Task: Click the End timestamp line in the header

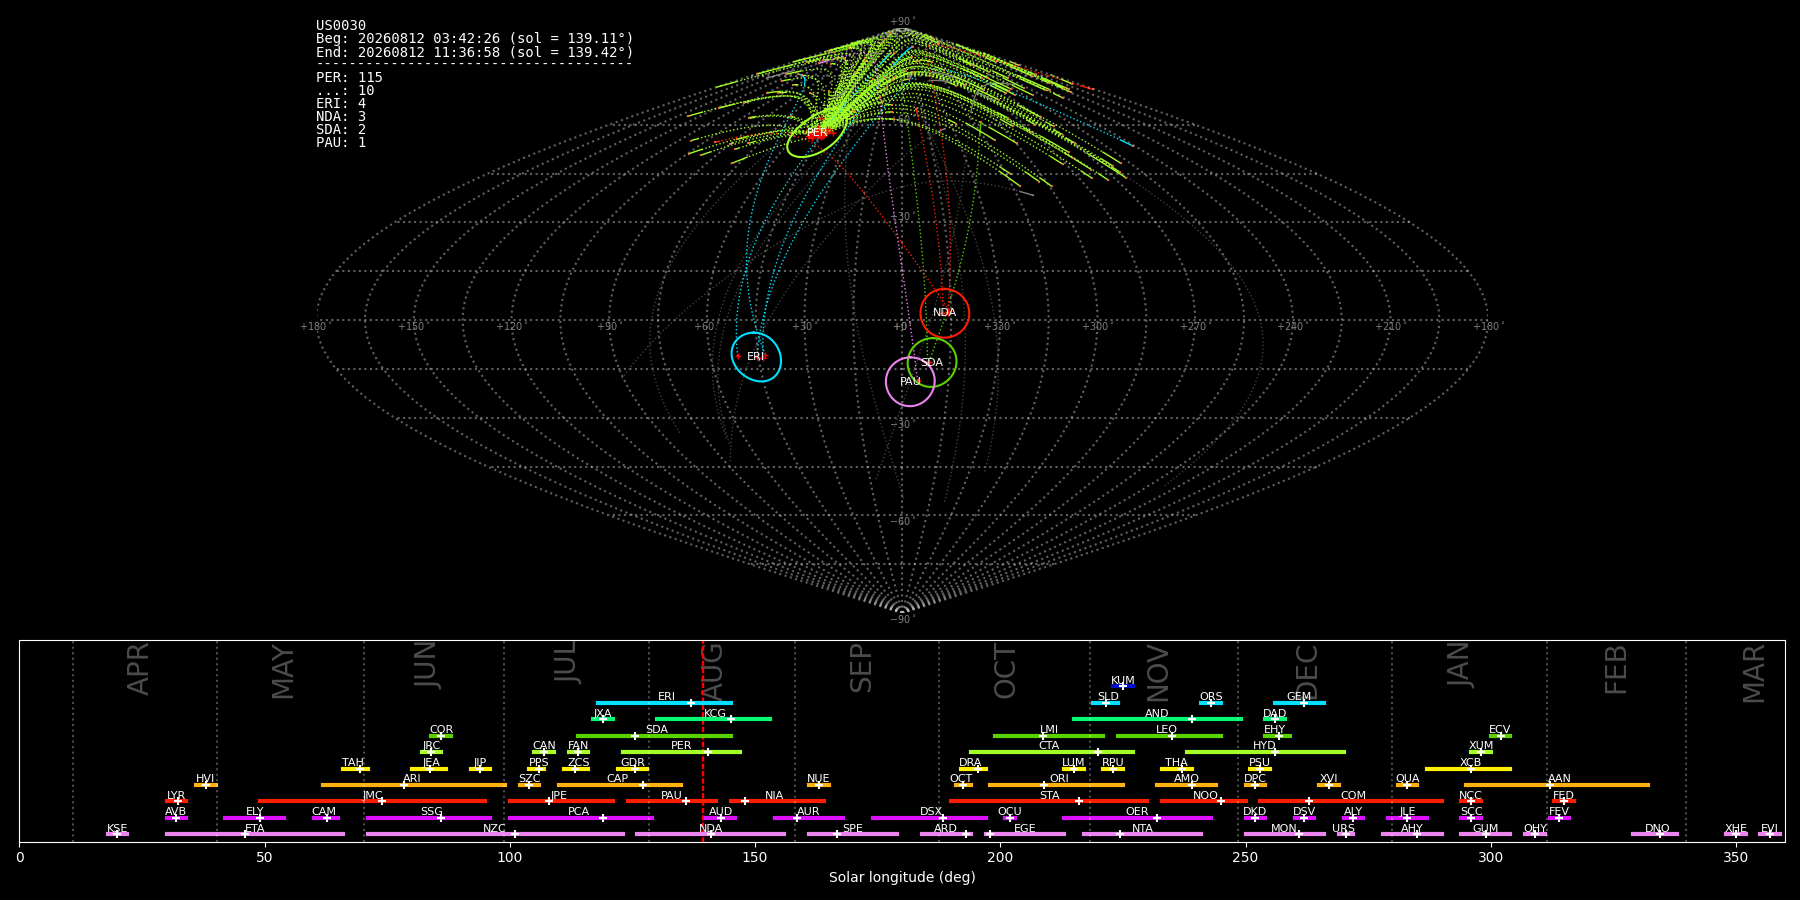Action: (x=475, y=52)
